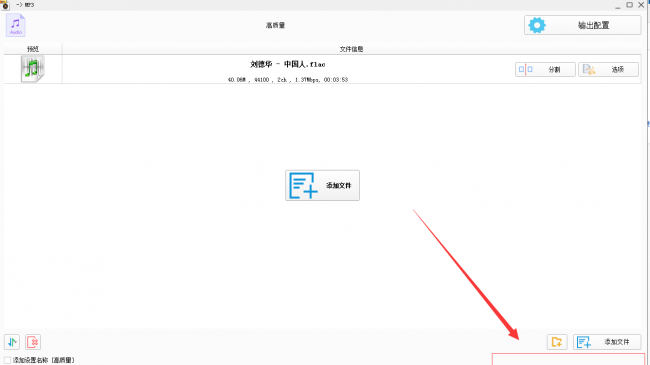This screenshot has height=365, width=650.
Task: Click the bottom-right 添加文件 button
Action: tap(607, 342)
